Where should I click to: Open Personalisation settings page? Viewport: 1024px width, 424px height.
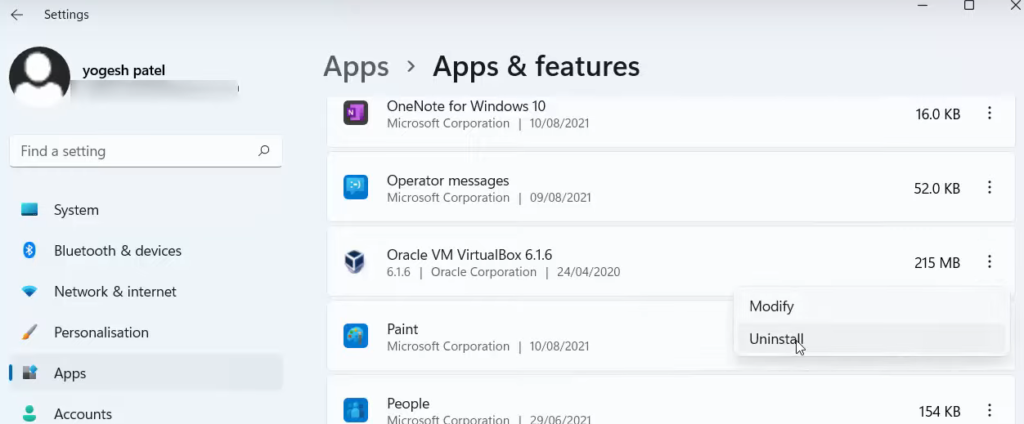(x=101, y=332)
